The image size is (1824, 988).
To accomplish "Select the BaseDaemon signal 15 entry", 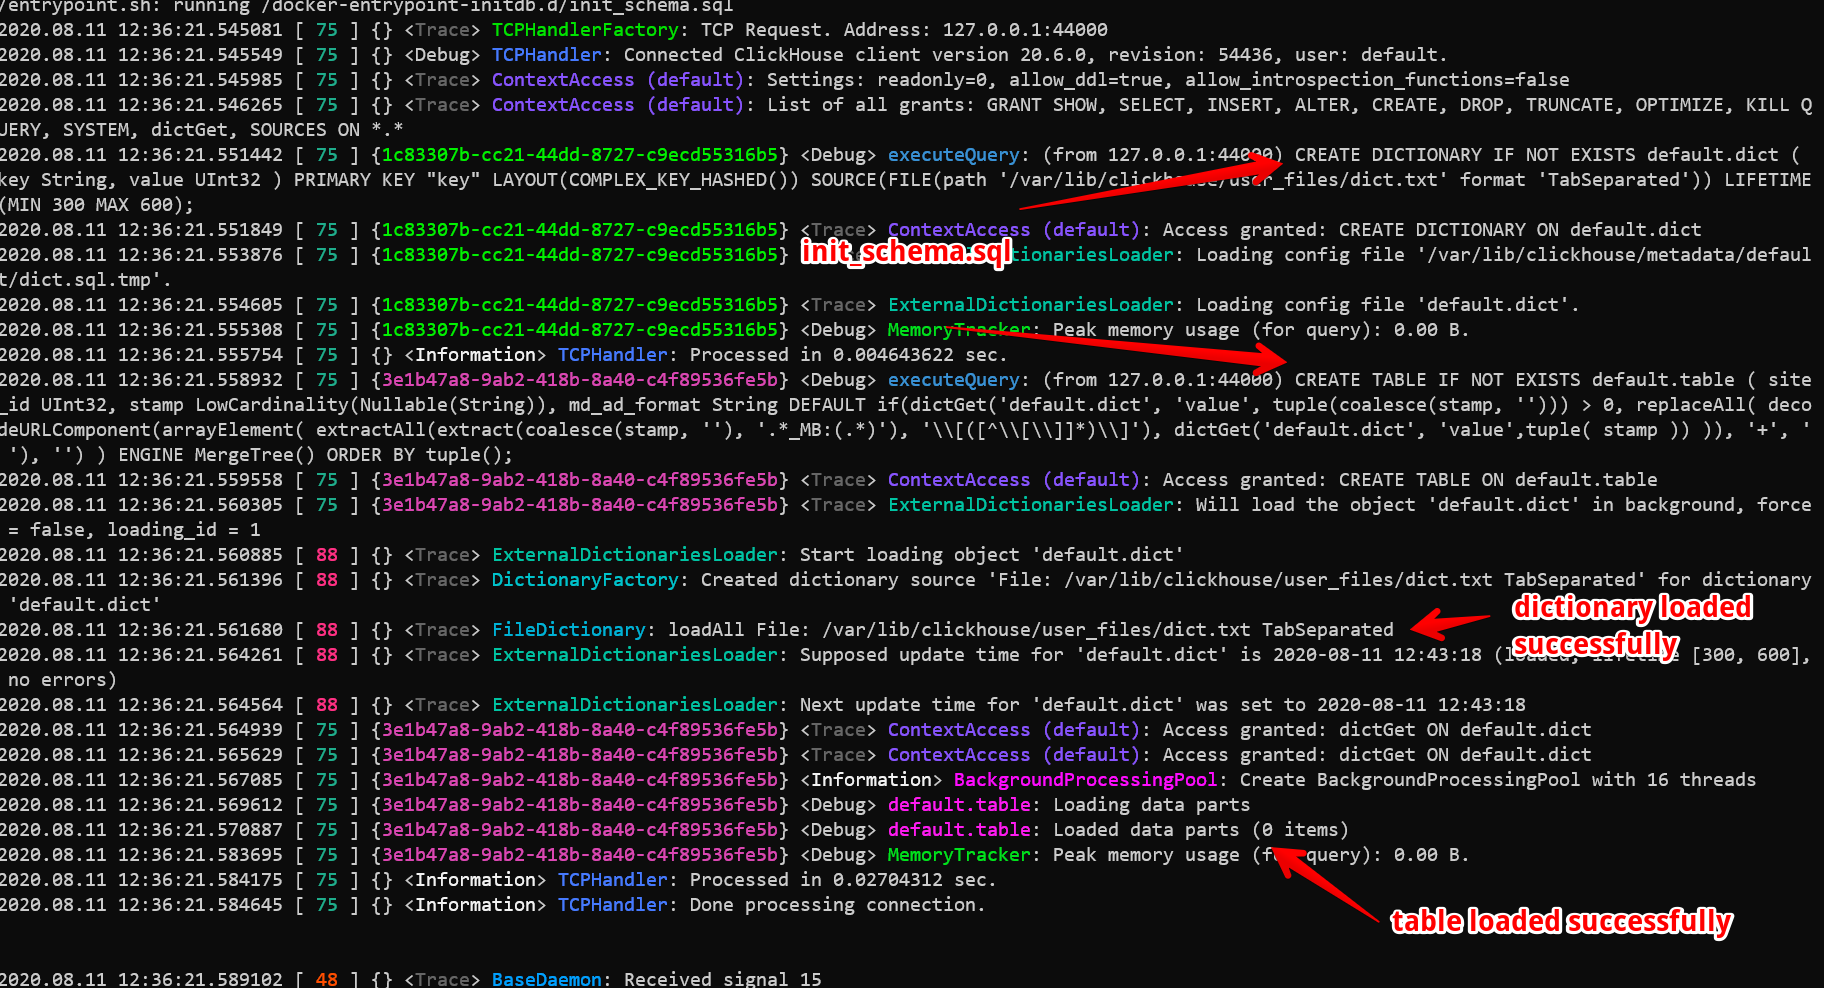I will (x=546, y=979).
